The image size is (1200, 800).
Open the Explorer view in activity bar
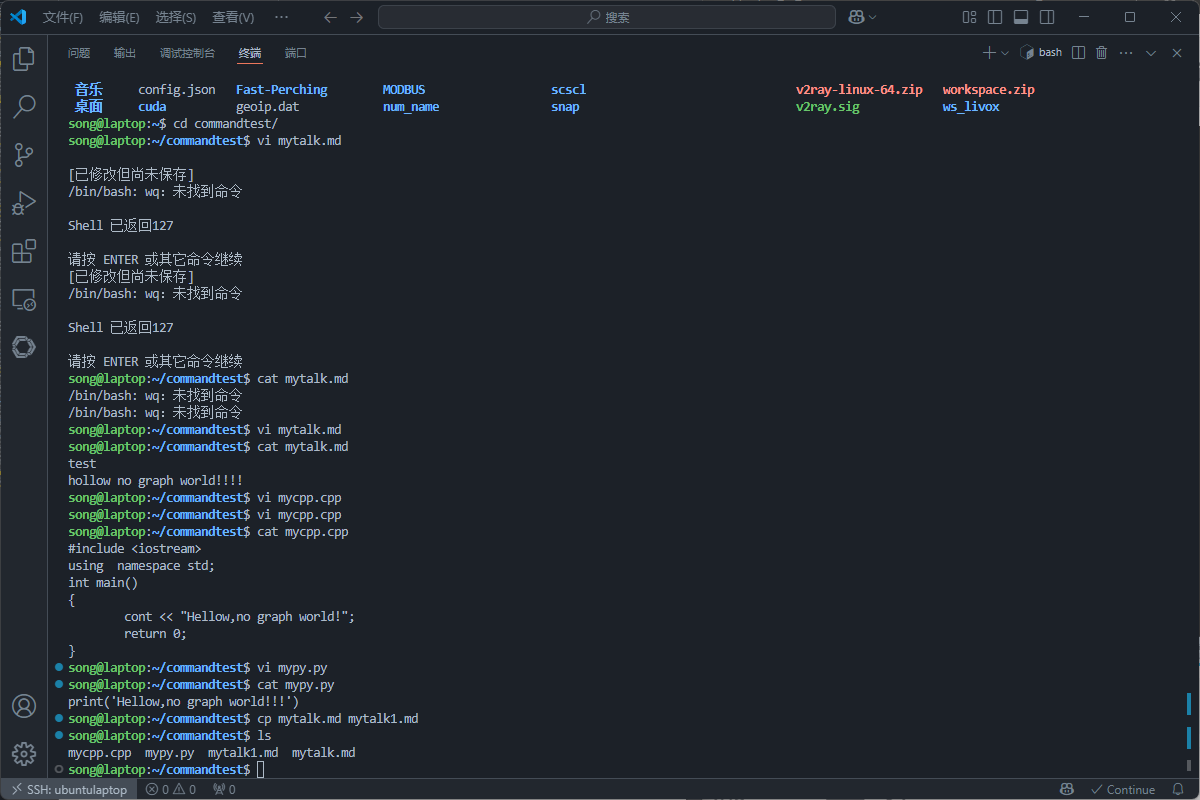pyautogui.click(x=23, y=59)
